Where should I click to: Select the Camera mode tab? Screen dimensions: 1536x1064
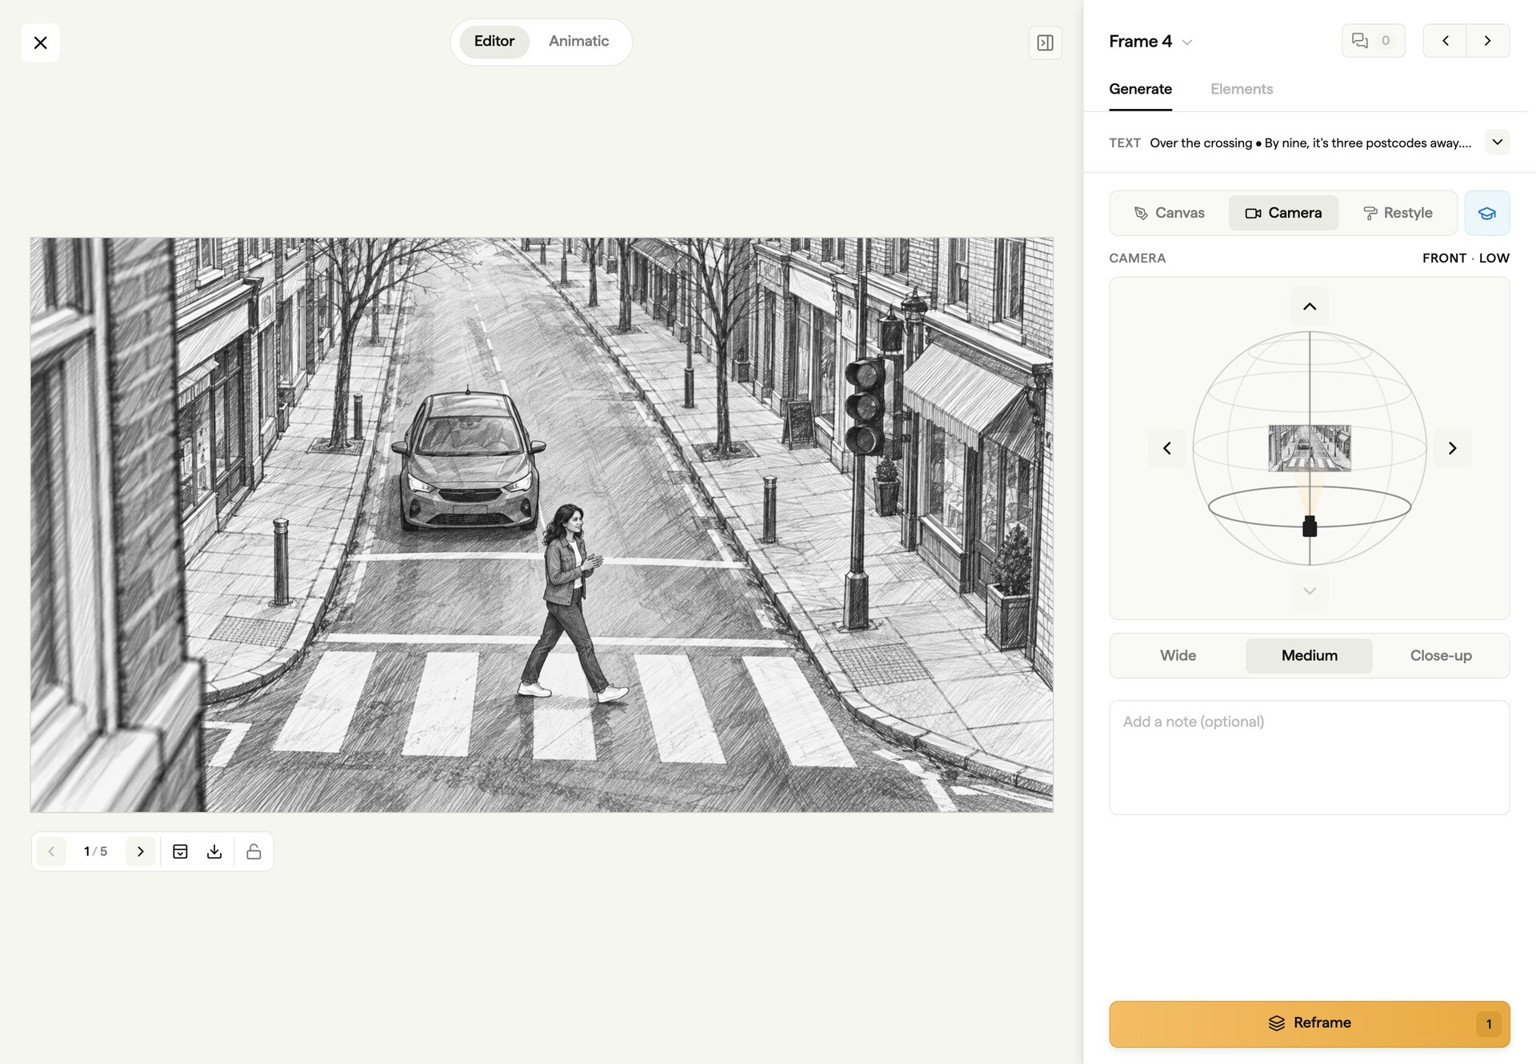point(1283,213)
